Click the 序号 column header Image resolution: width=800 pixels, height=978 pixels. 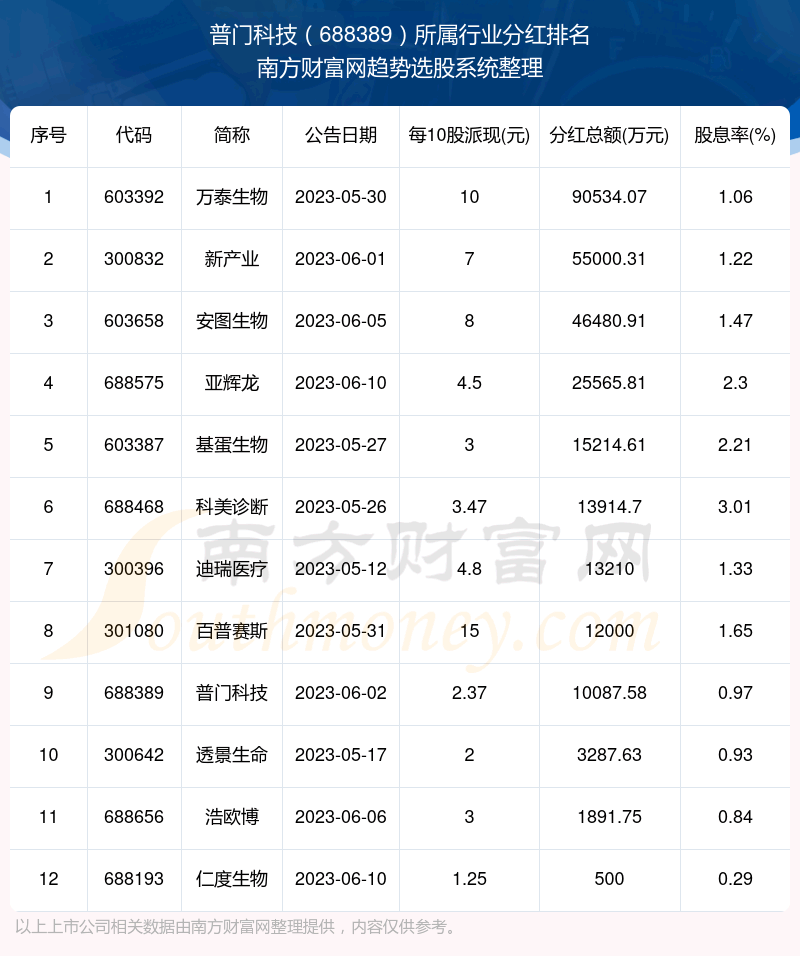pos(48,135)
